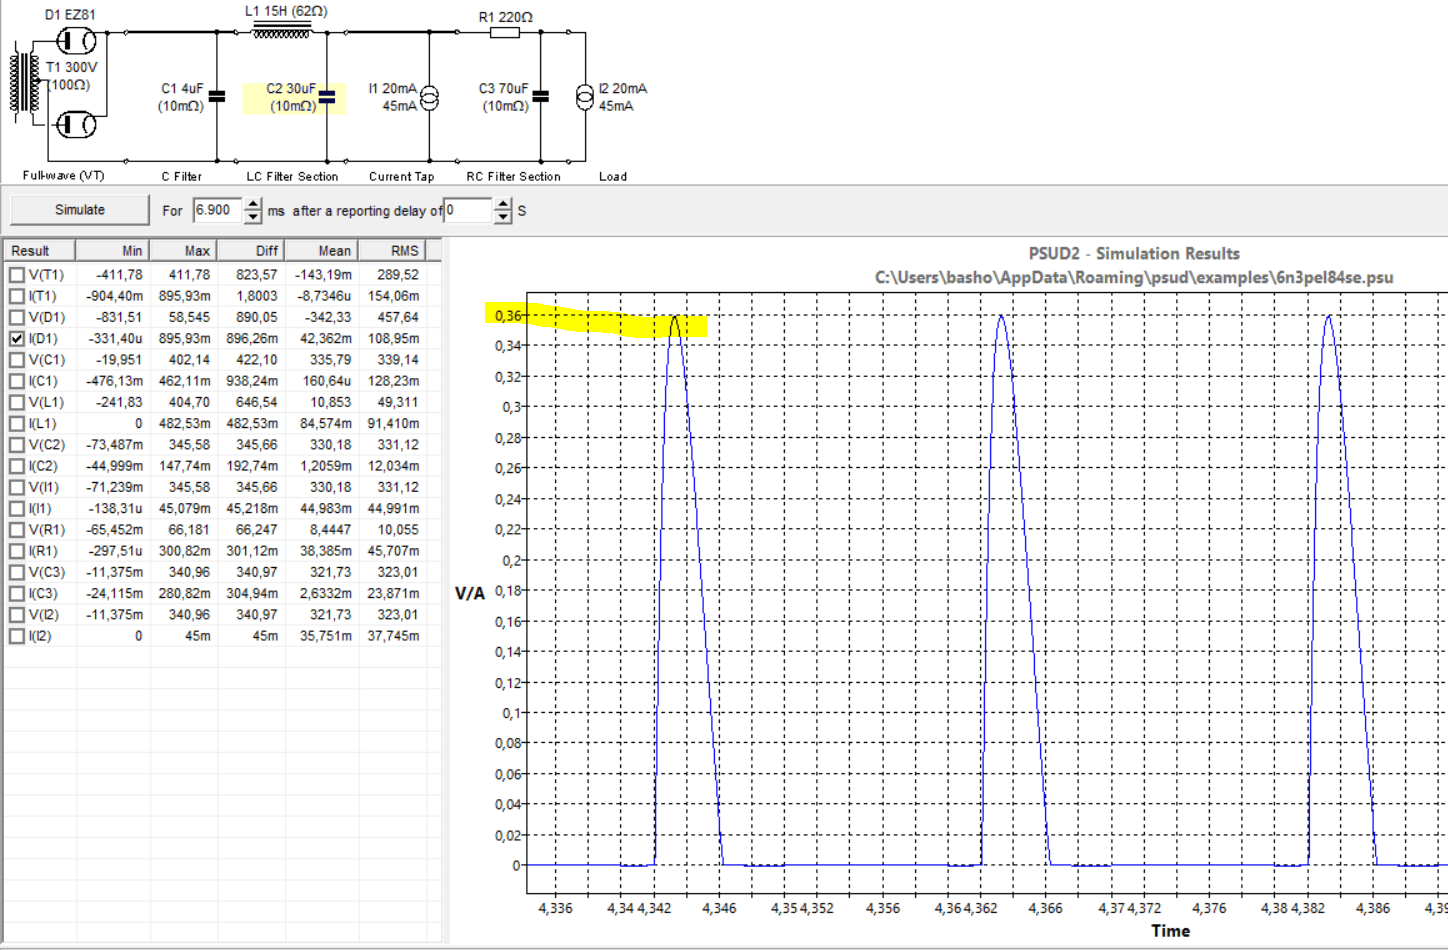Enable the I(C3) trace checkbox
Screen dimensions: 1448x950
click(17, 594)
